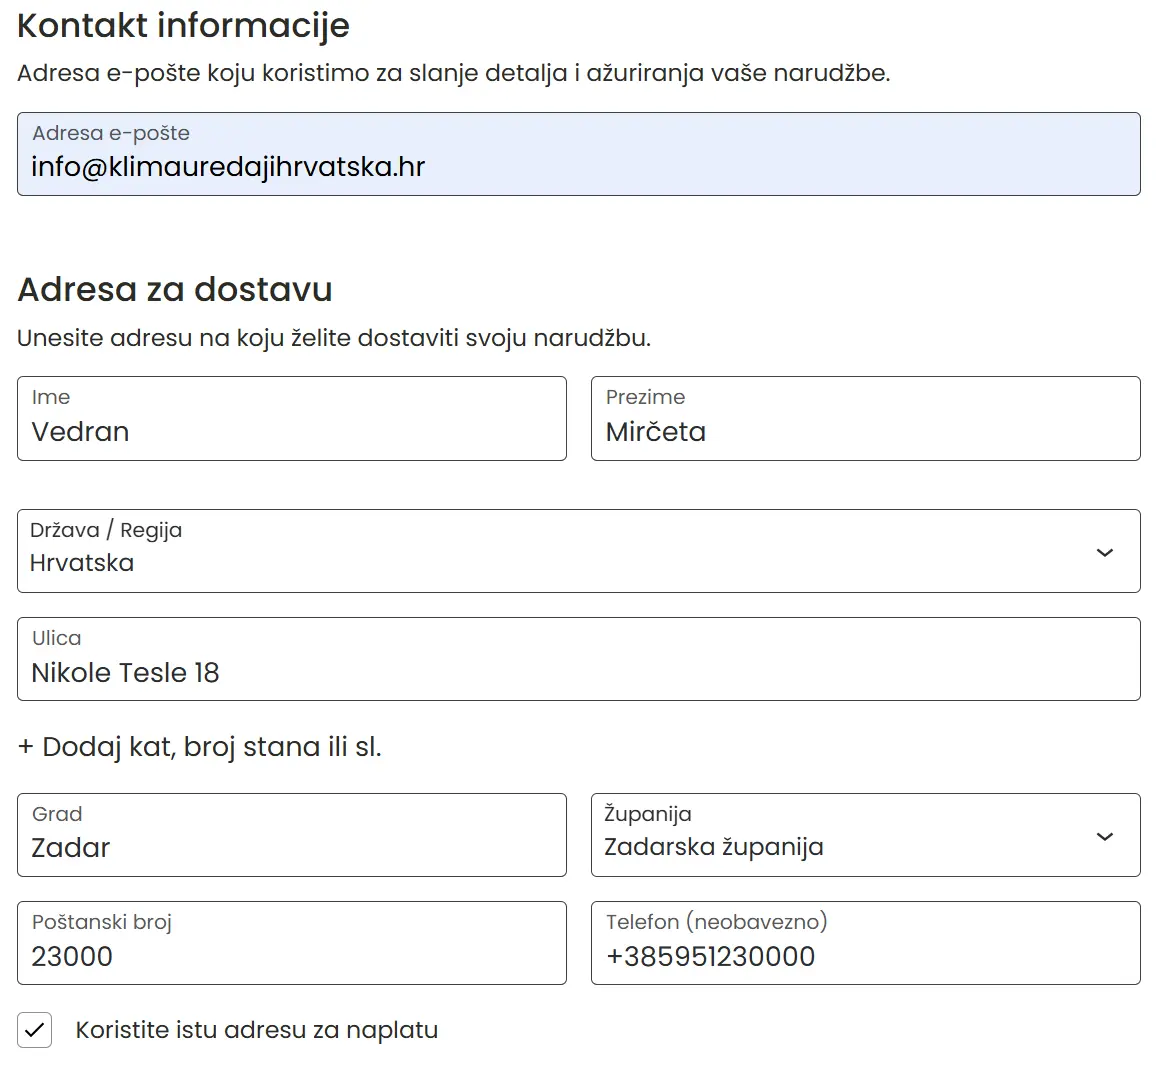
Task: Click the chevron icon beside Zadarska županija
Action: point(1105,835)
